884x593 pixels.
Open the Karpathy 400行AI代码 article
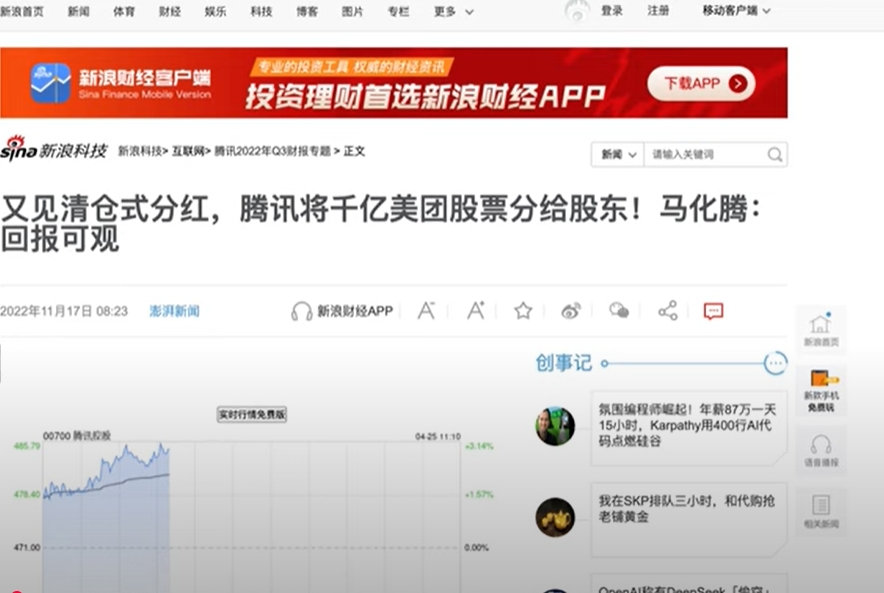point(687,425)
